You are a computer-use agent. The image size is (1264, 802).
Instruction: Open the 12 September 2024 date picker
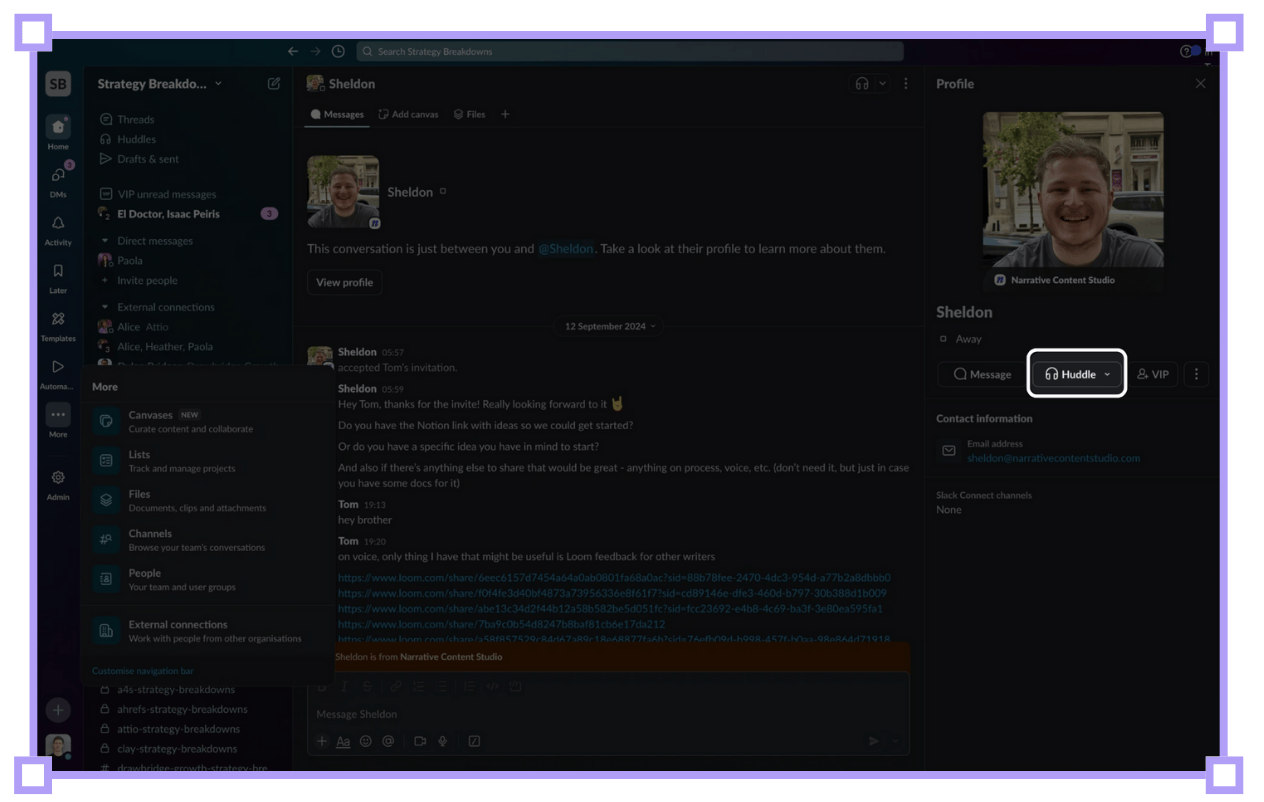tap(610, 326)
